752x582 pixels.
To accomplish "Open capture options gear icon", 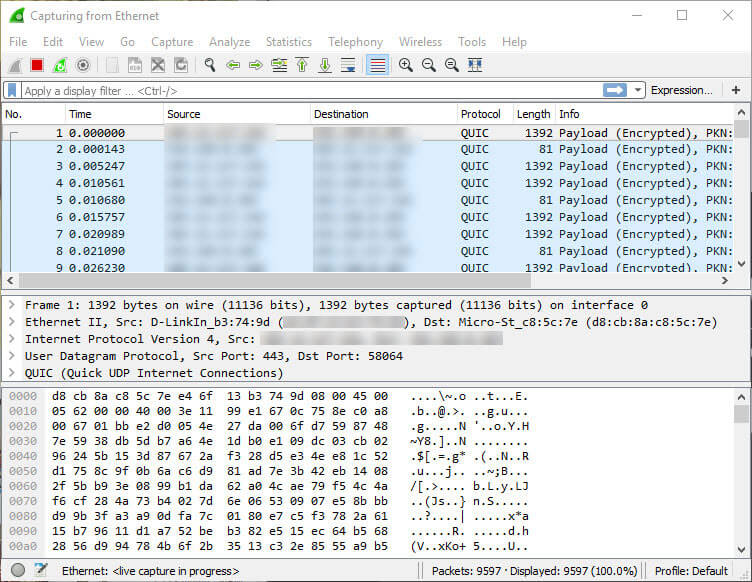I will tap(83, 65).
